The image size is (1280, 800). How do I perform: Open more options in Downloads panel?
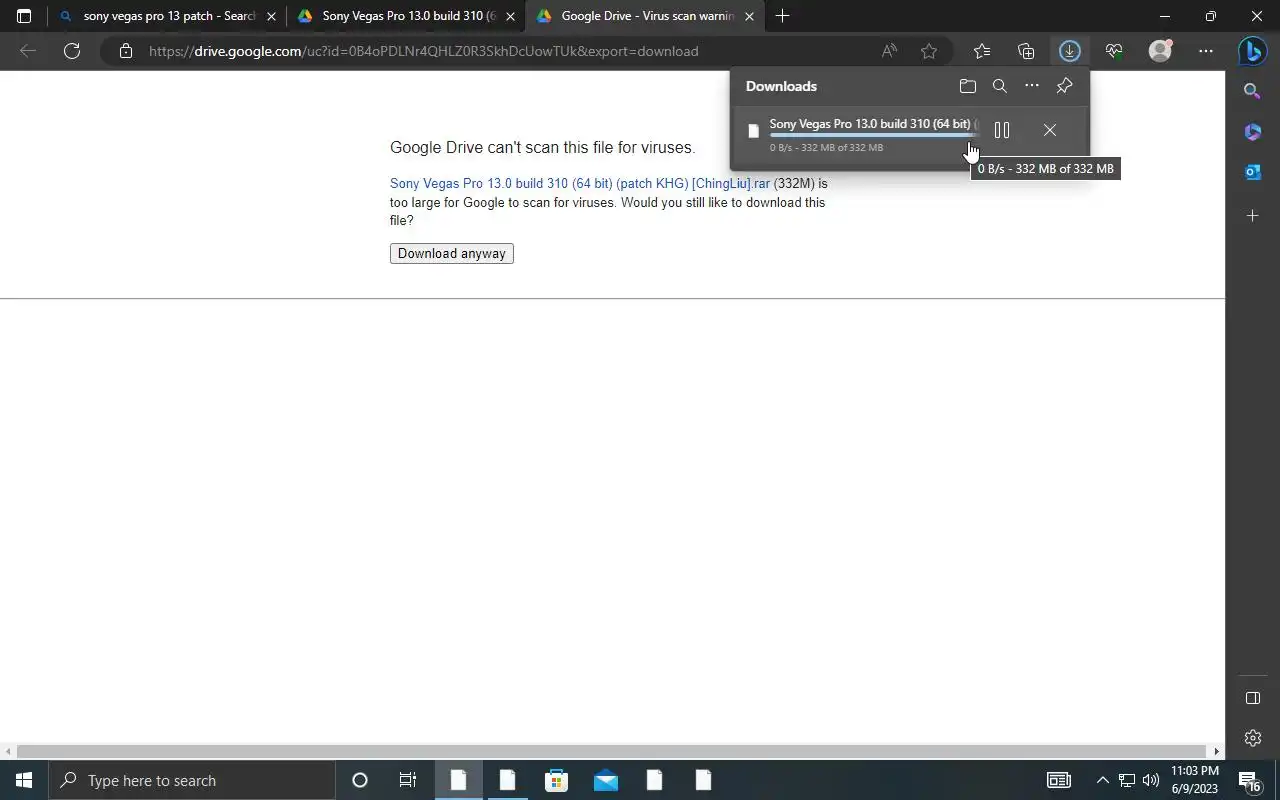click(1032, 86)
